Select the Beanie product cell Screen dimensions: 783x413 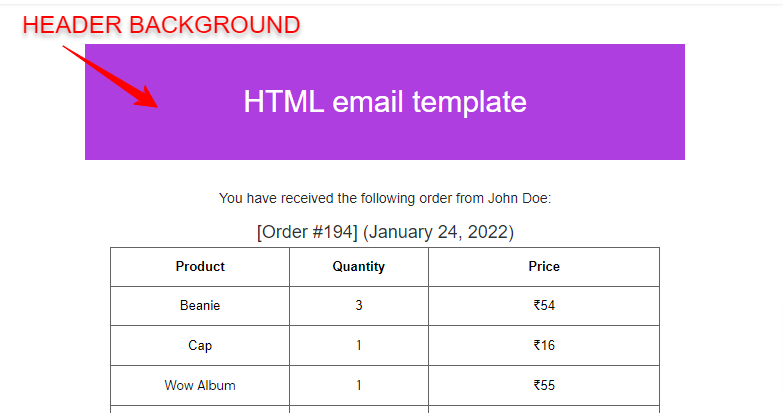coord(200,306)
